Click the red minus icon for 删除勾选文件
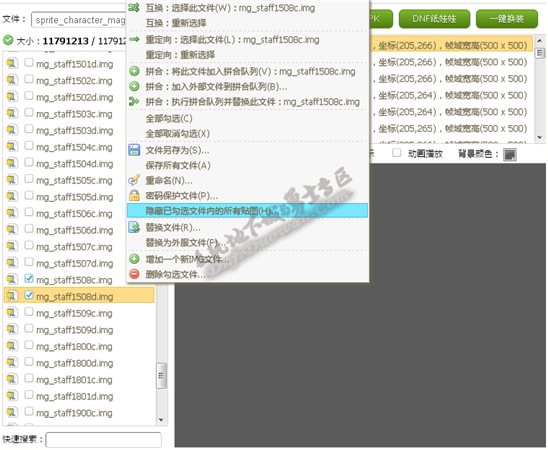Image resolution: width=548 pixels, height=450 pixels. point(134,274)
